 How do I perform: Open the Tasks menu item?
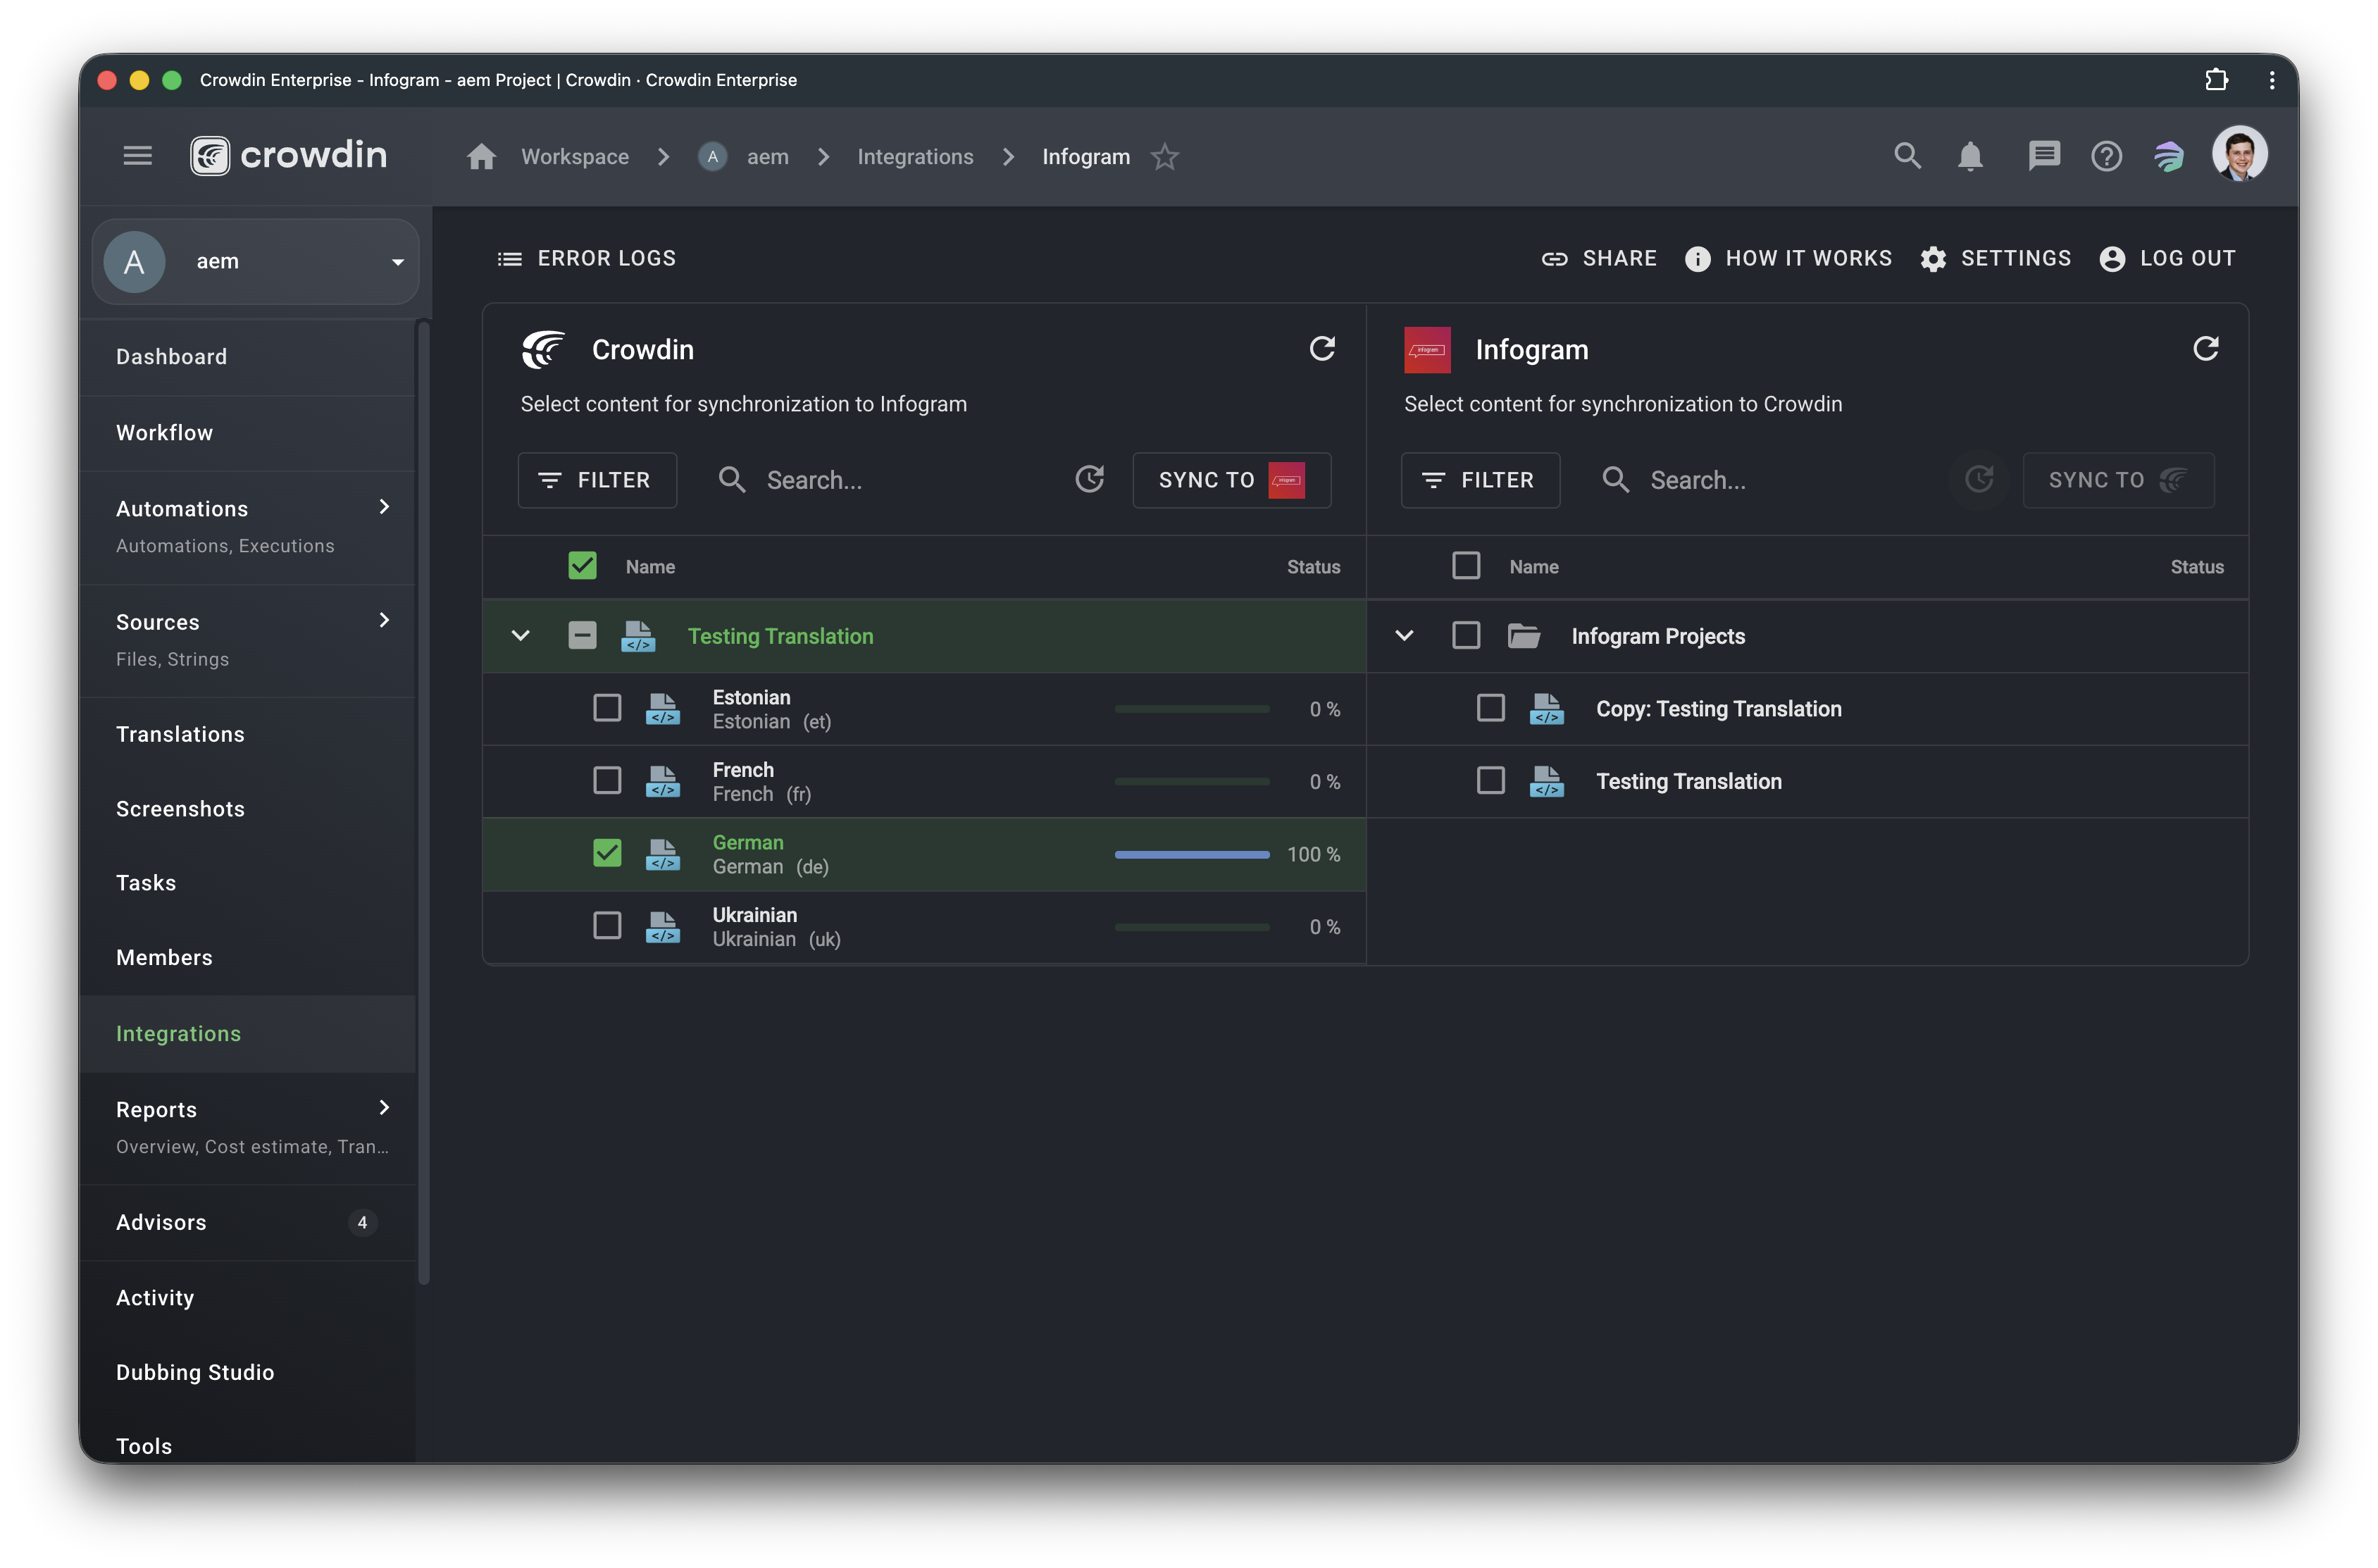[248, 883]
